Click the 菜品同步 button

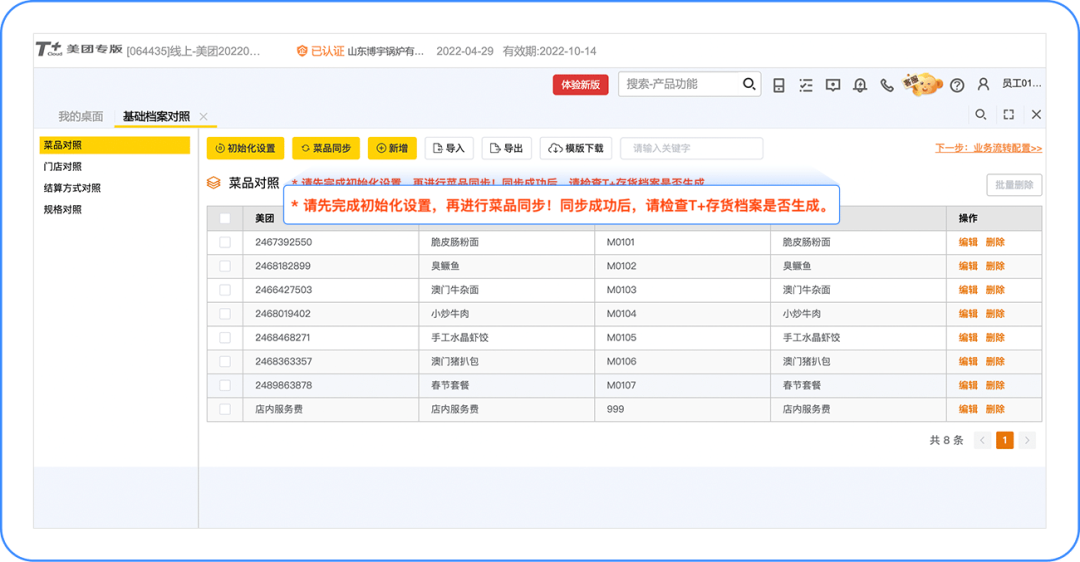326,148
